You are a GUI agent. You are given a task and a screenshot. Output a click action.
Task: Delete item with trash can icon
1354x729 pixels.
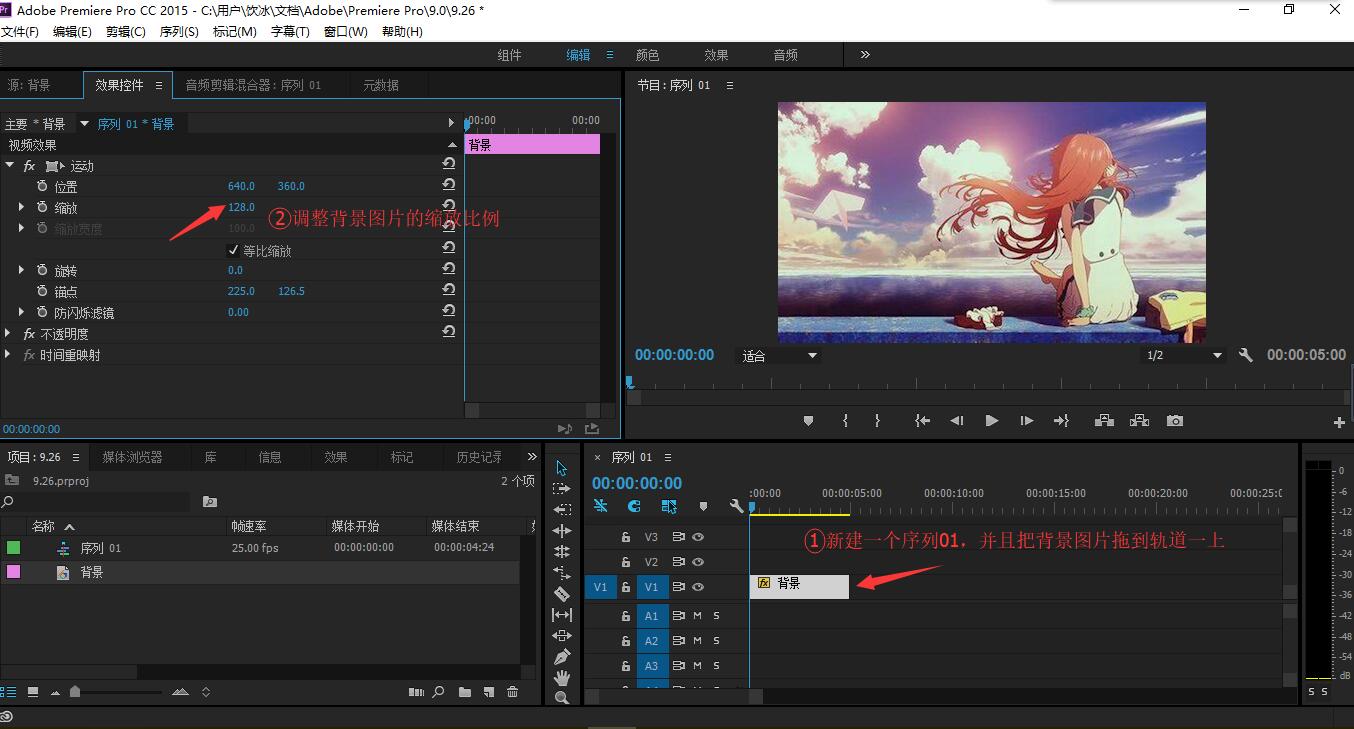pos(513,692)
